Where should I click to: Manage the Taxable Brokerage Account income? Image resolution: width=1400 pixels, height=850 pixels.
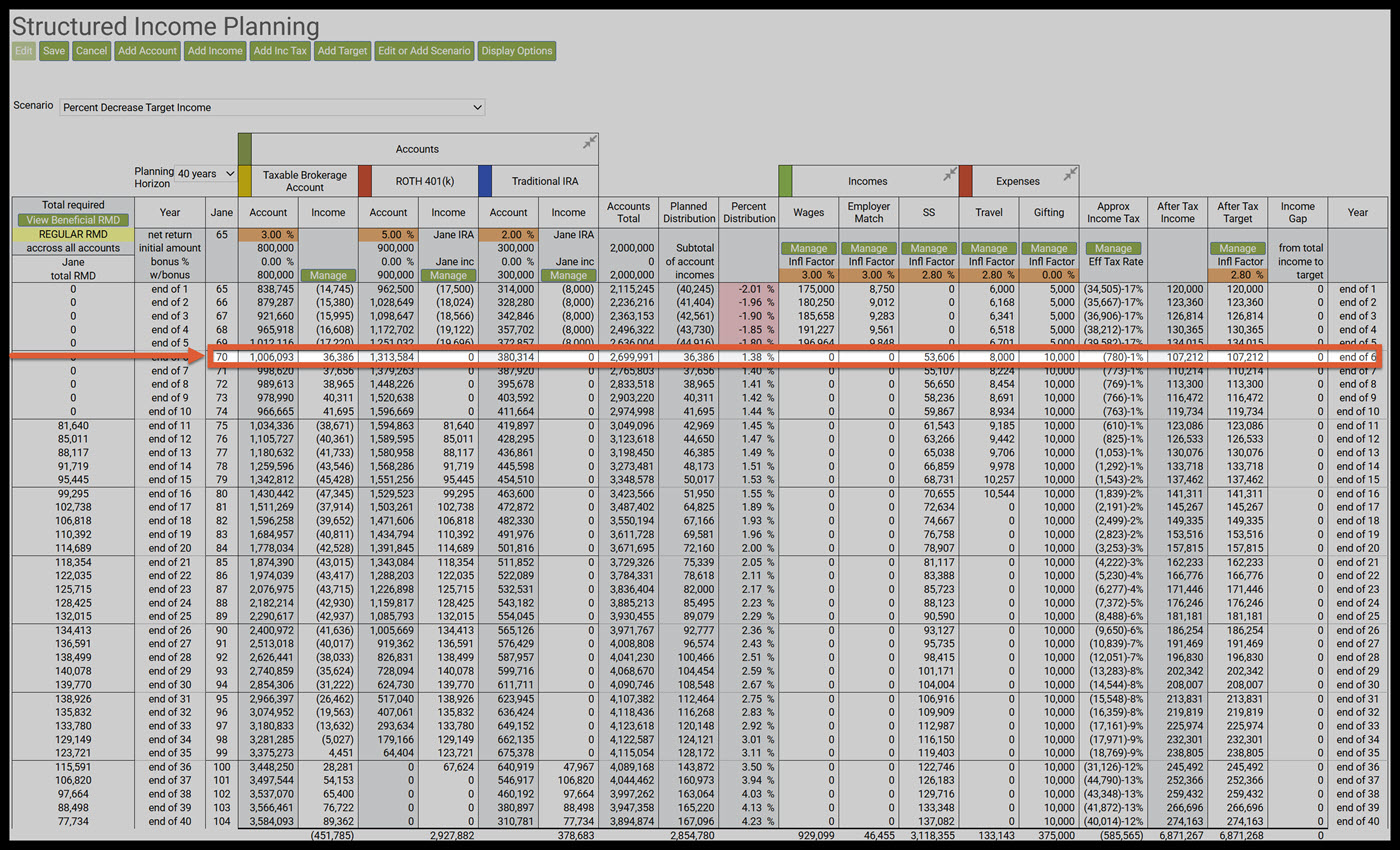(x=328, y=275)
